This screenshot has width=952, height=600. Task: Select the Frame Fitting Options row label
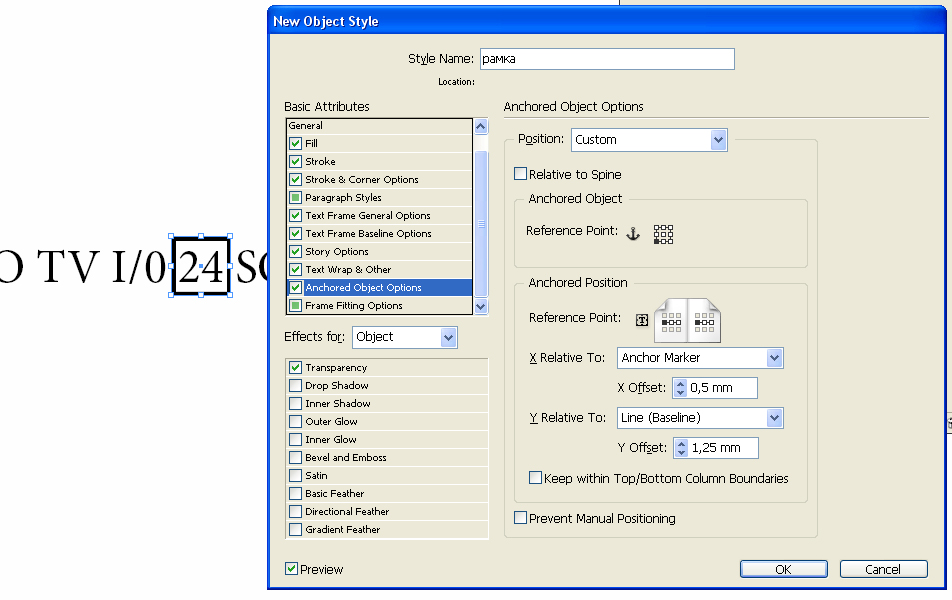(354, 305)
